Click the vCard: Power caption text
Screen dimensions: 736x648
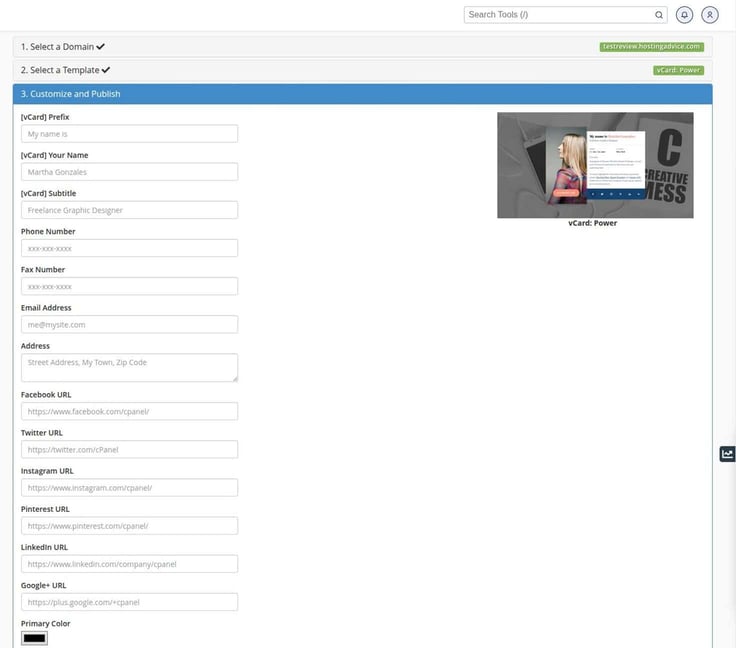coord(592,223)
